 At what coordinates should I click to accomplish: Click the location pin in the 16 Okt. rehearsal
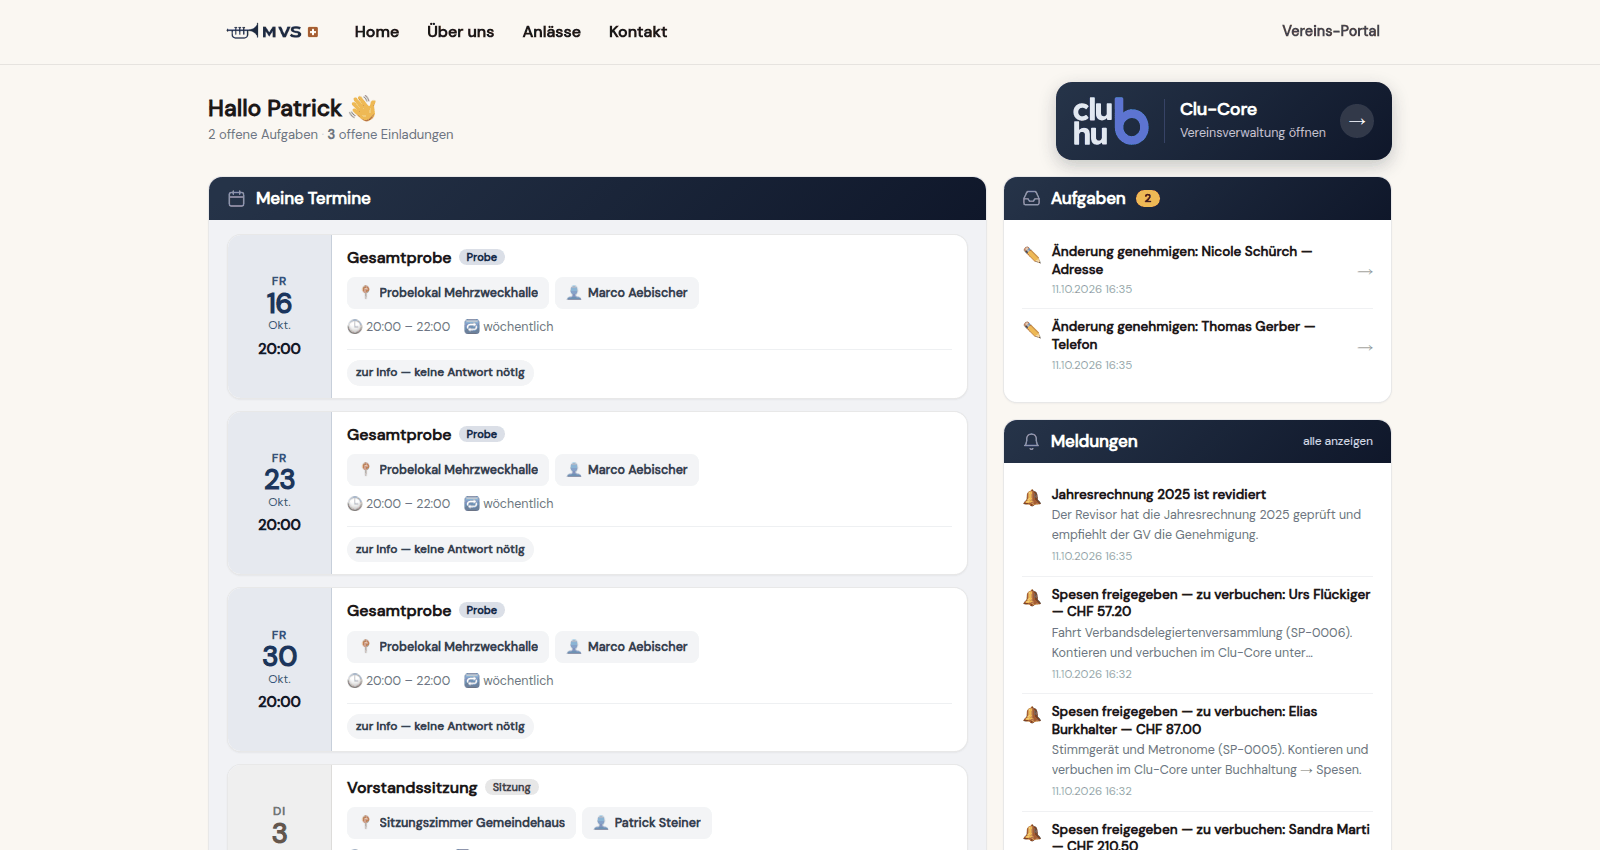pyautogui.click(x=366, y=293)
